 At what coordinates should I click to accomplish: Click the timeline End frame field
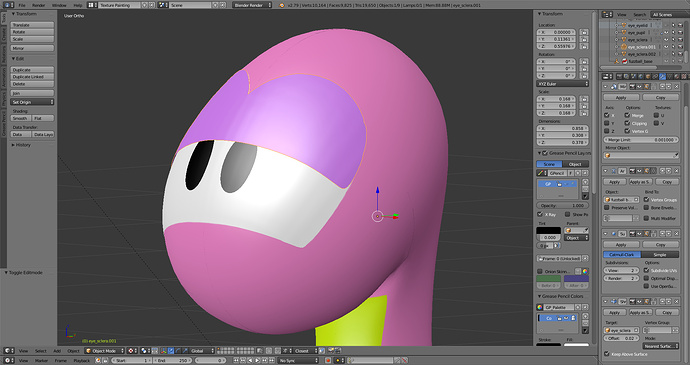(172, 361)
